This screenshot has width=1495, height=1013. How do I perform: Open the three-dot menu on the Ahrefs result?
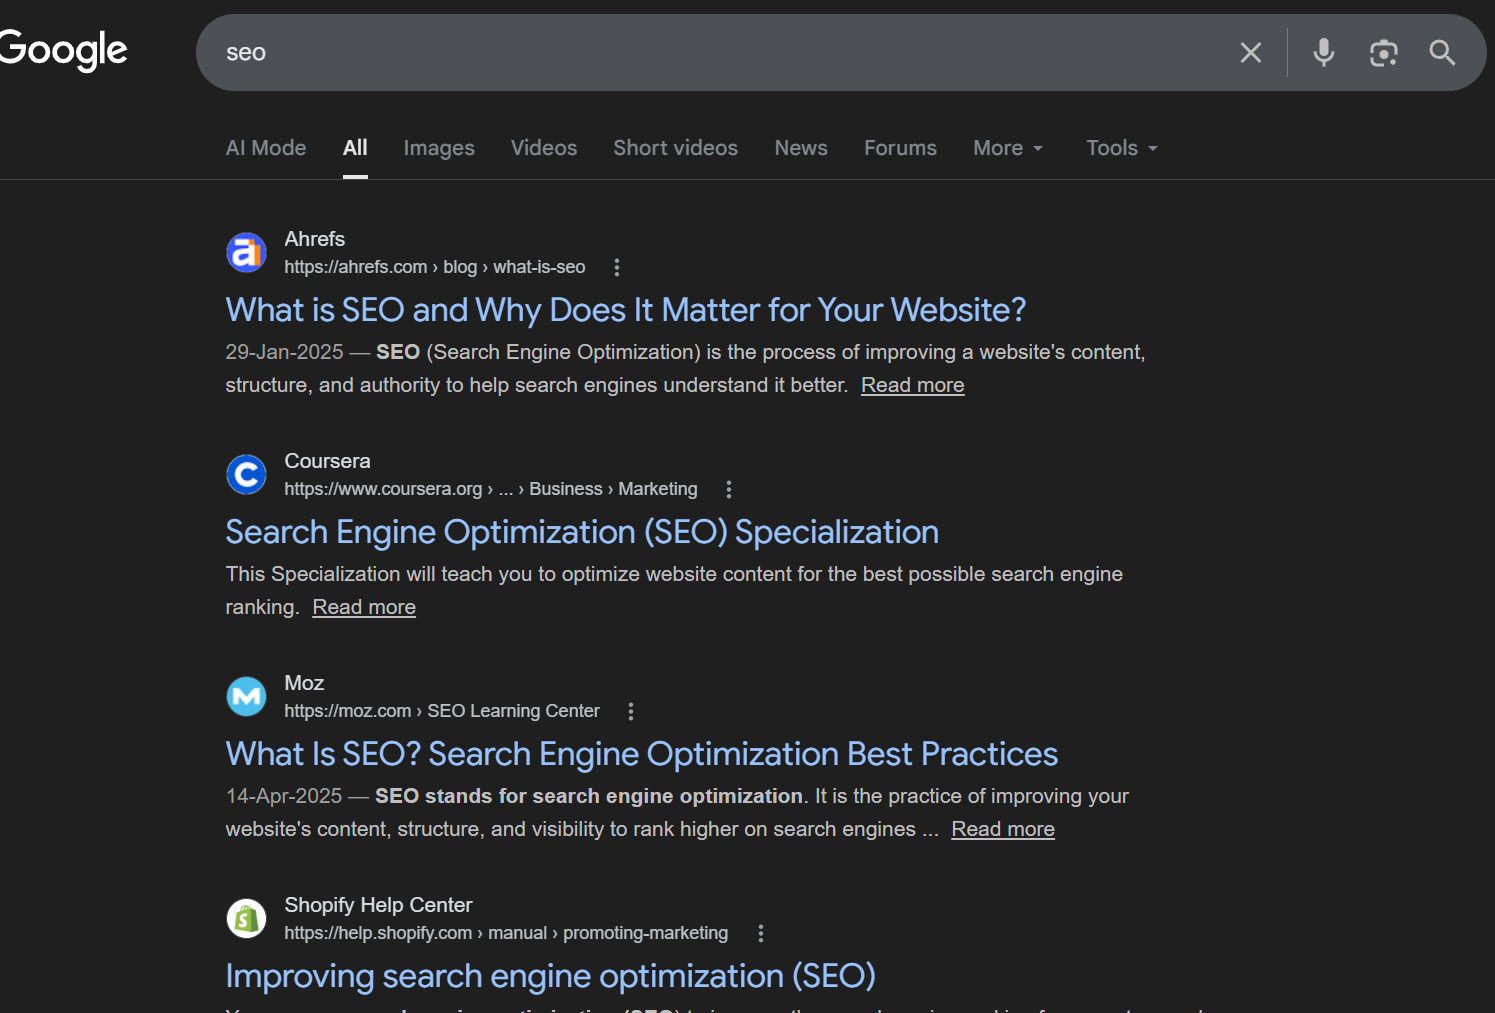pos(617,267)
